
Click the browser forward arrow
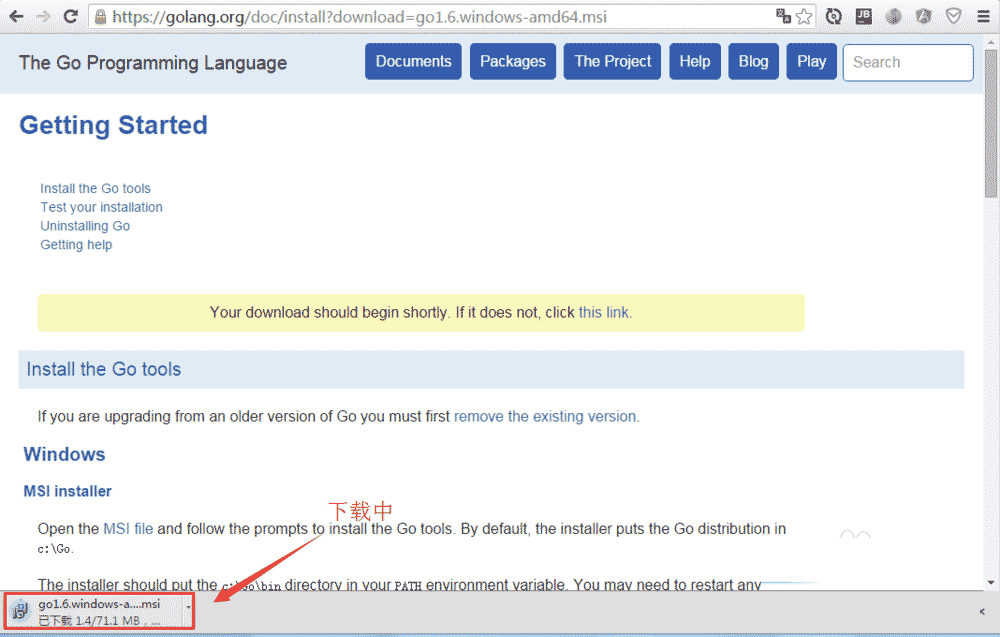(43, 17)
